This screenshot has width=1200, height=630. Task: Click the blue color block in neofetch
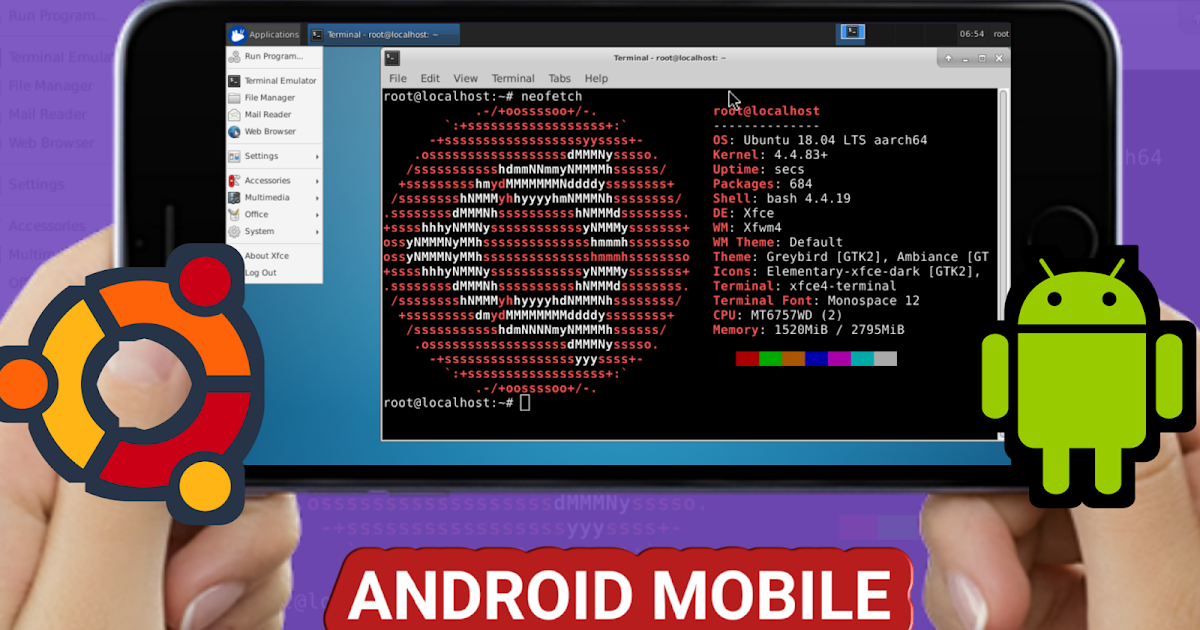[x=816, y=359]
